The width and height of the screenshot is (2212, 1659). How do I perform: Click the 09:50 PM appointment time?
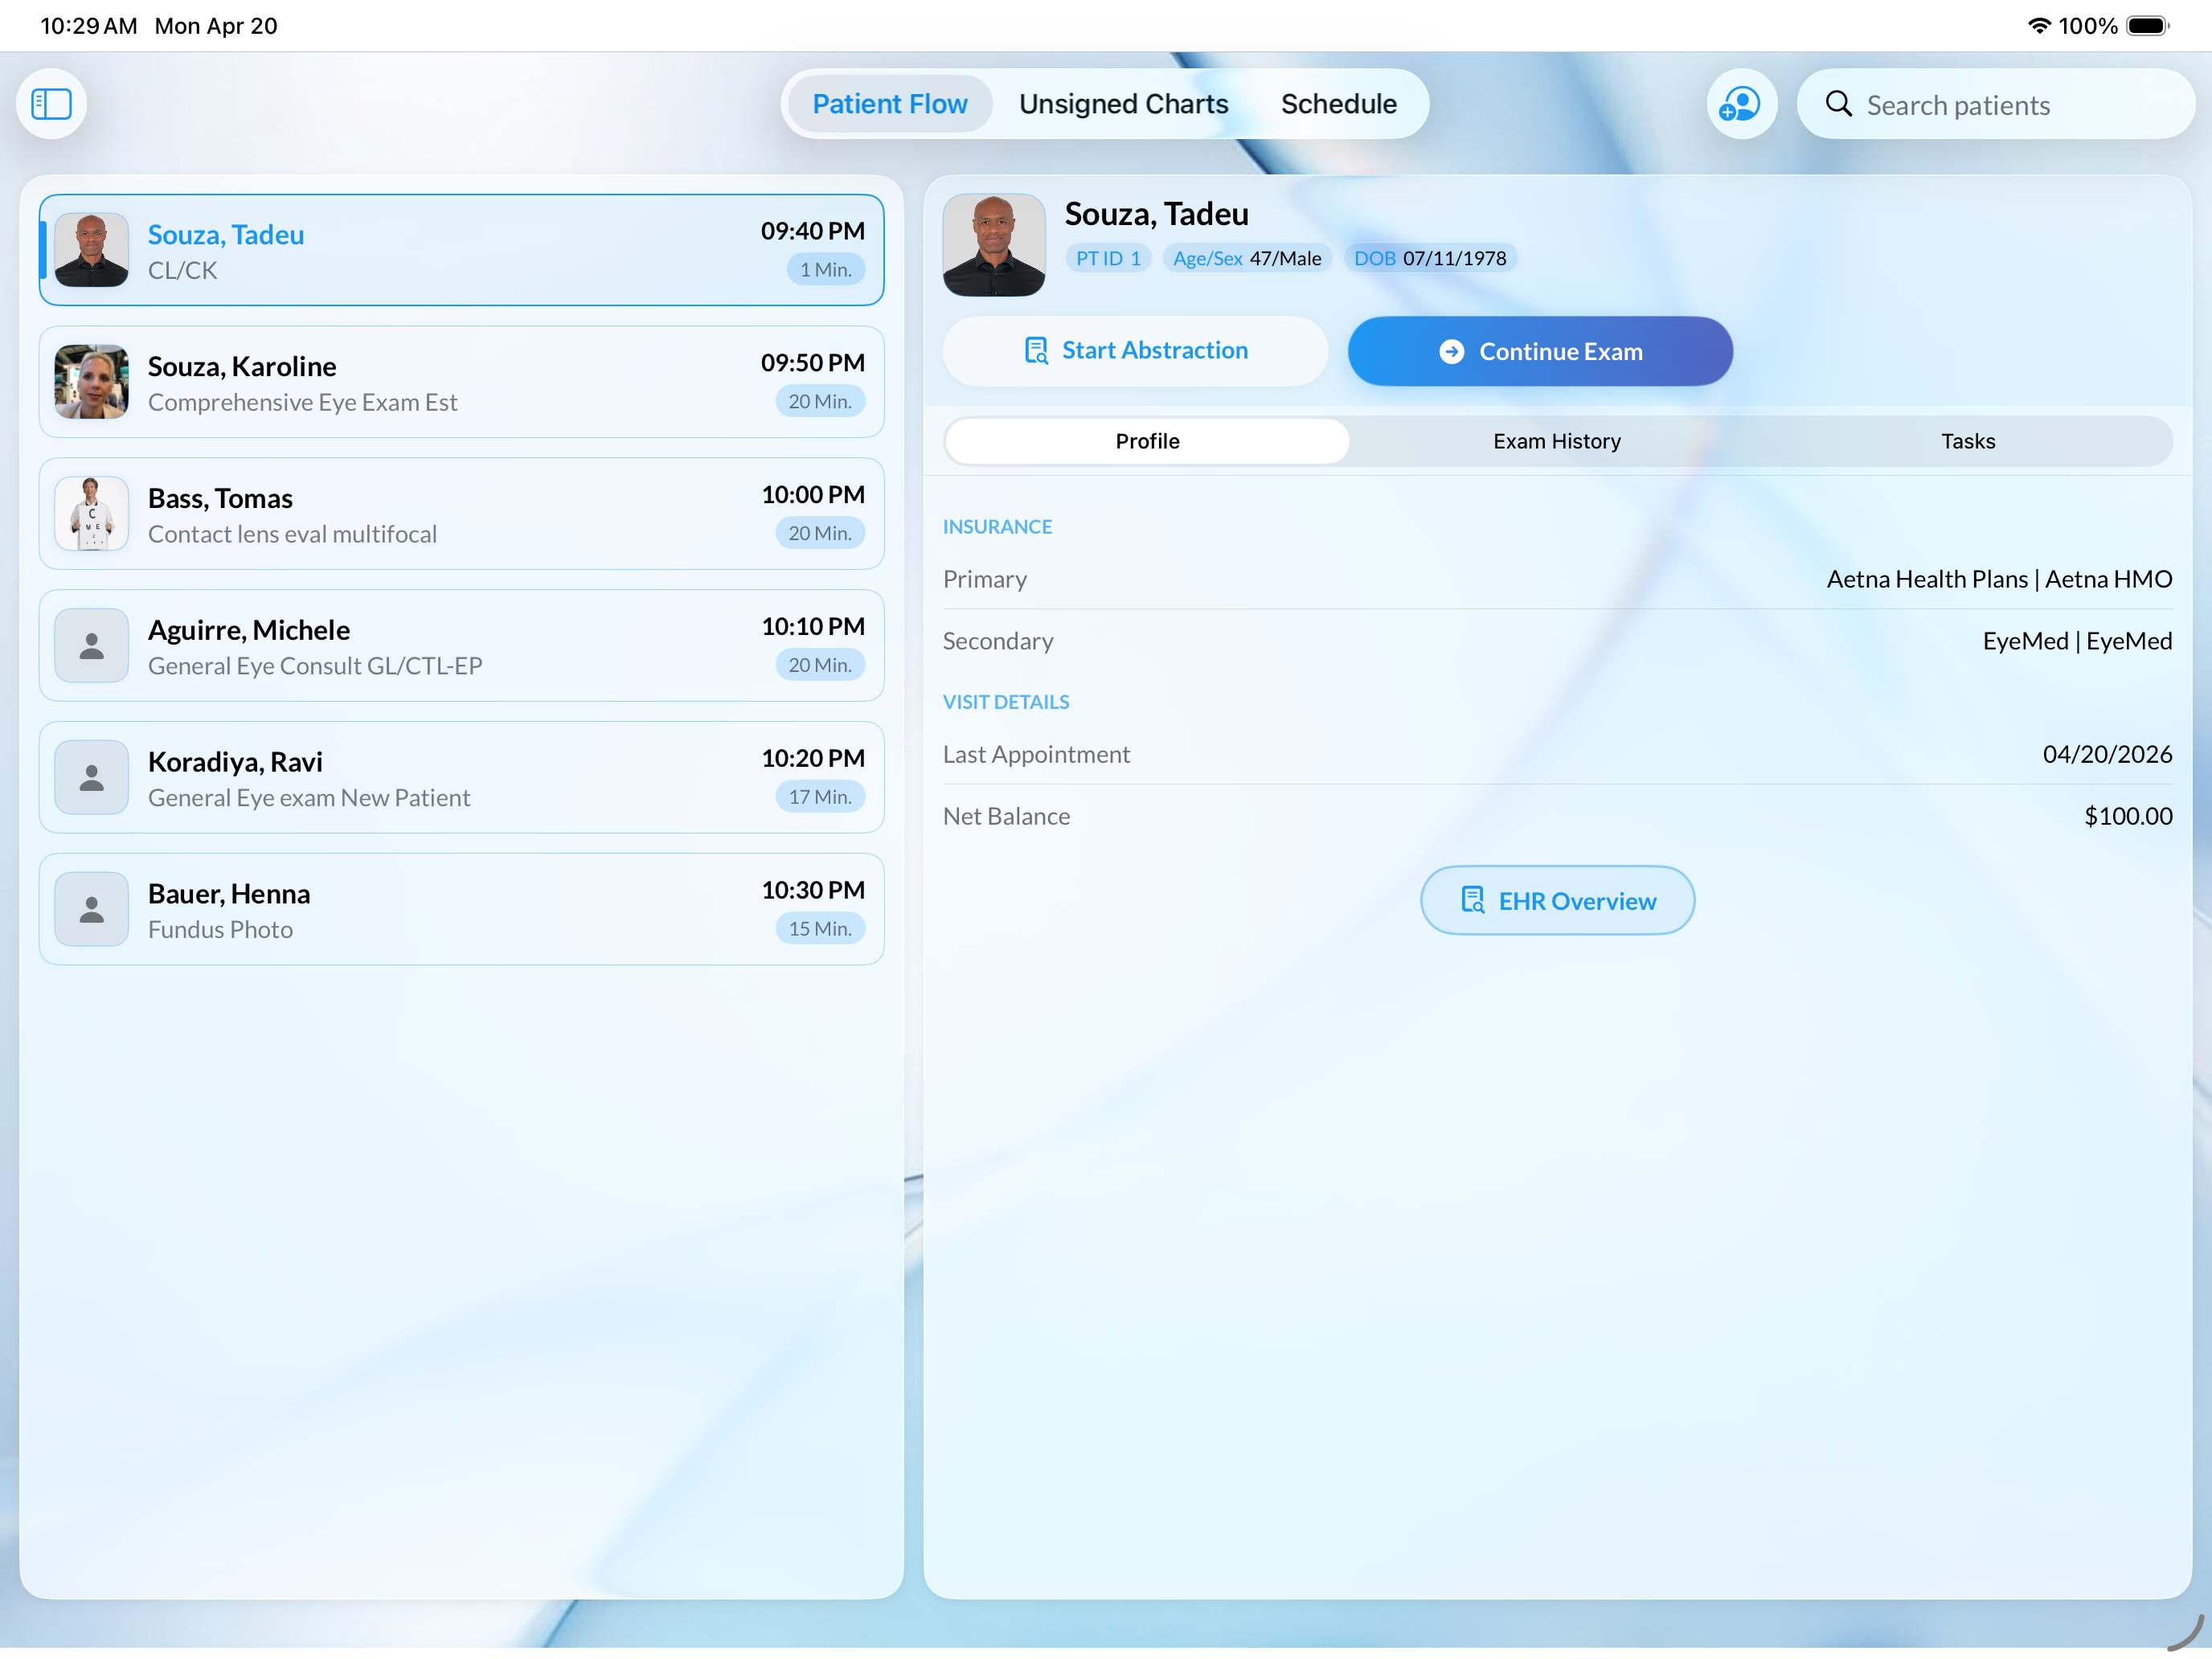pyautogui.click(x=812, y=363)
